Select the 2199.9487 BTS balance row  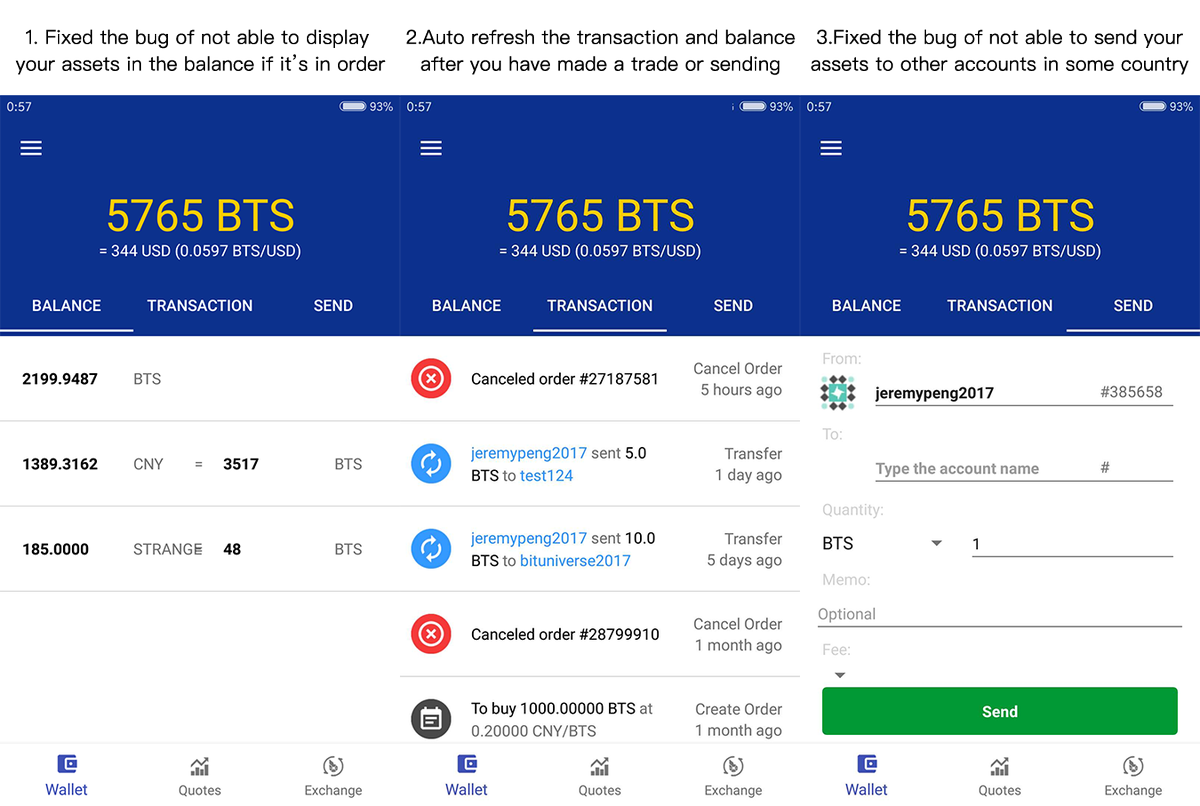click(200, 379)
